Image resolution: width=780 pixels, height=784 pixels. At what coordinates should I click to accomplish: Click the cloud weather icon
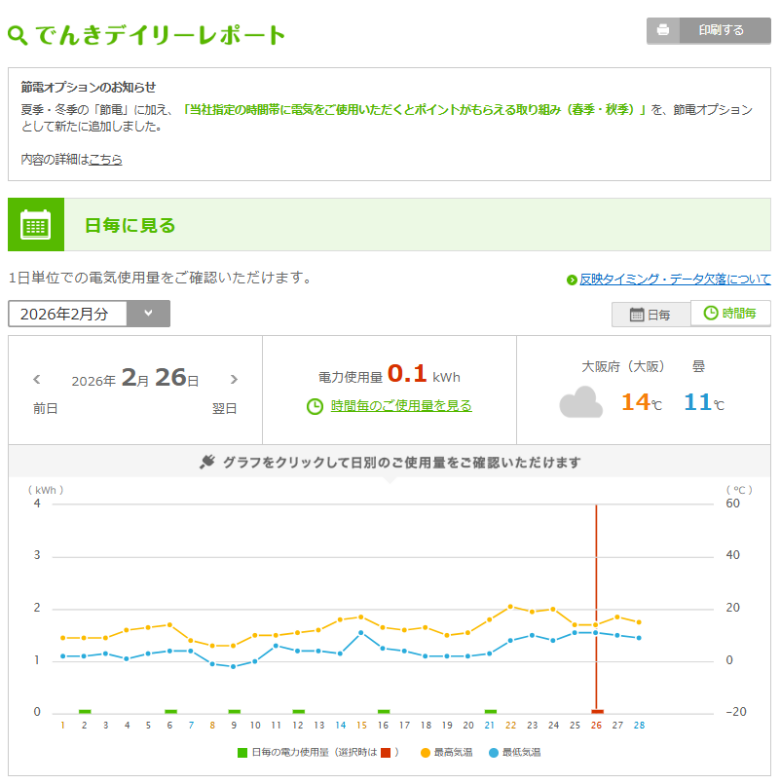580,402
